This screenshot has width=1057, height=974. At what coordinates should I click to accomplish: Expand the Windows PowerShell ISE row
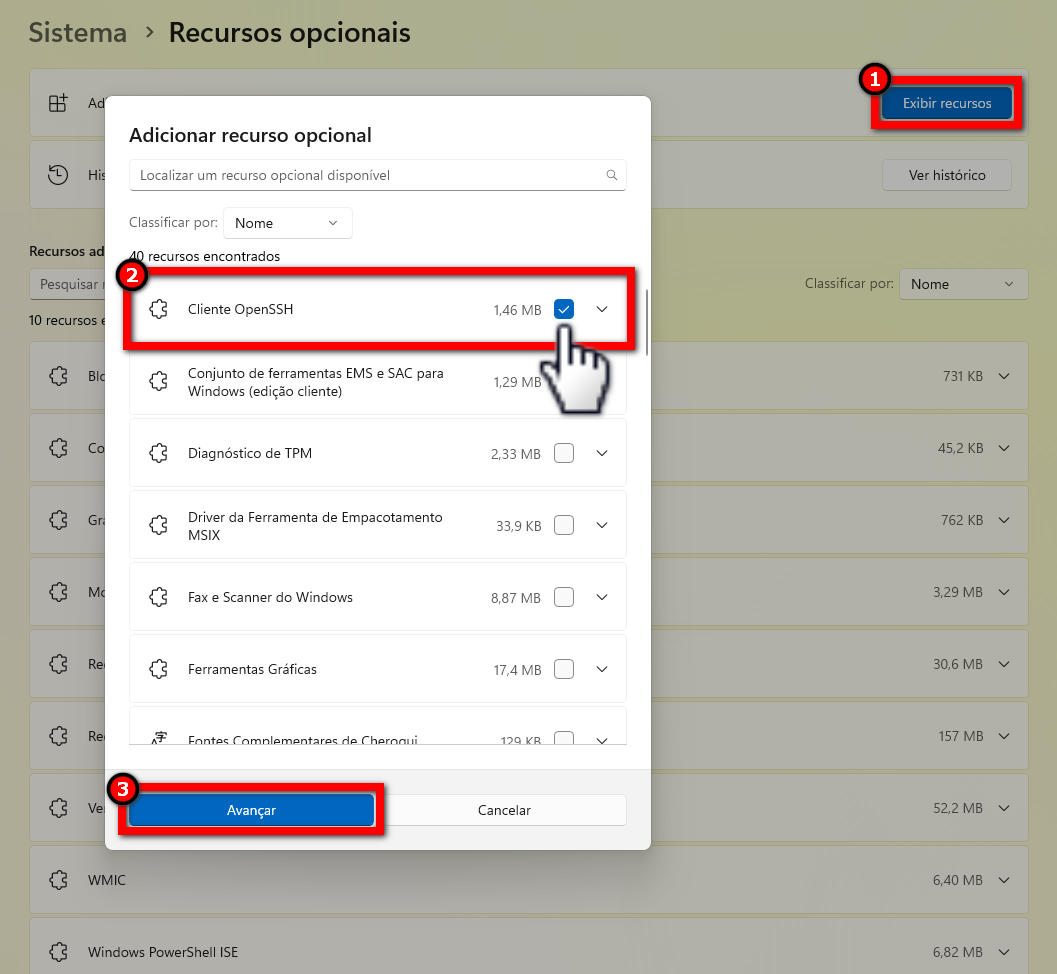point(1004,952)
